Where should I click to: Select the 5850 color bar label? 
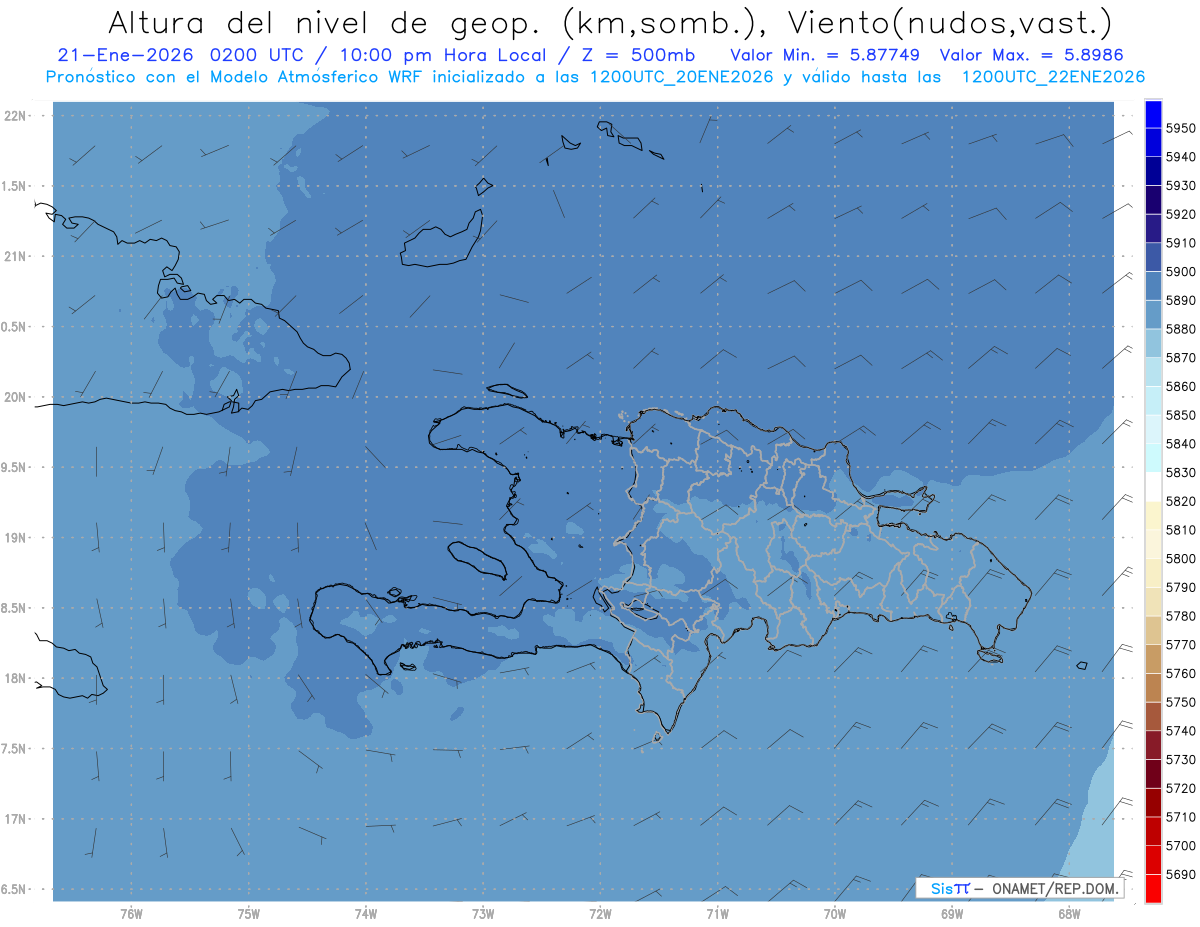(1180, 415)
